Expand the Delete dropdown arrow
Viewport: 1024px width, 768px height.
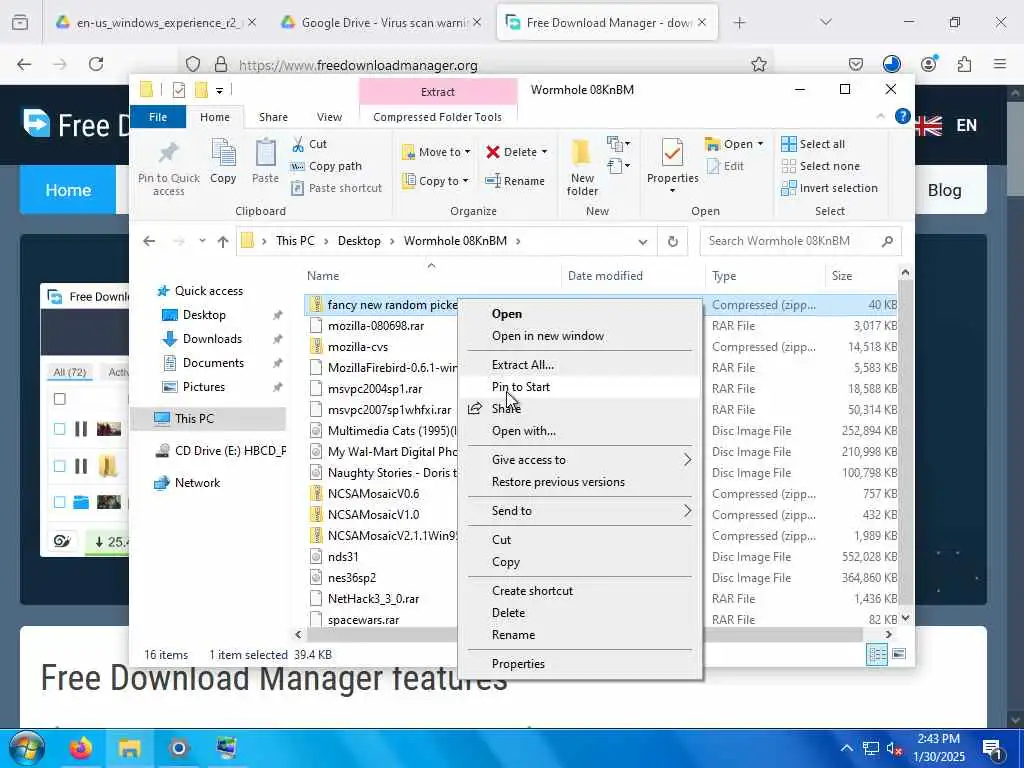[545, 152]
